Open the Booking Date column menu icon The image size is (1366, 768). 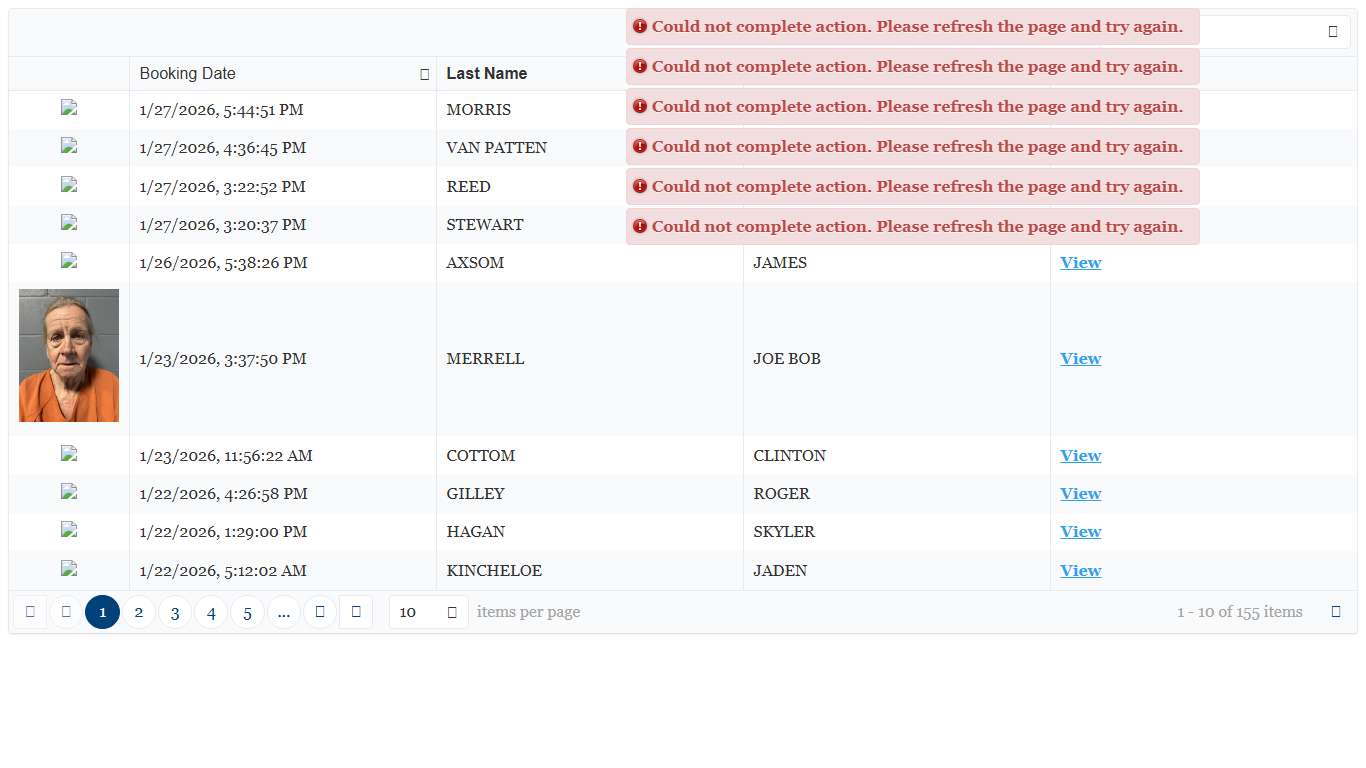(424, 74)
